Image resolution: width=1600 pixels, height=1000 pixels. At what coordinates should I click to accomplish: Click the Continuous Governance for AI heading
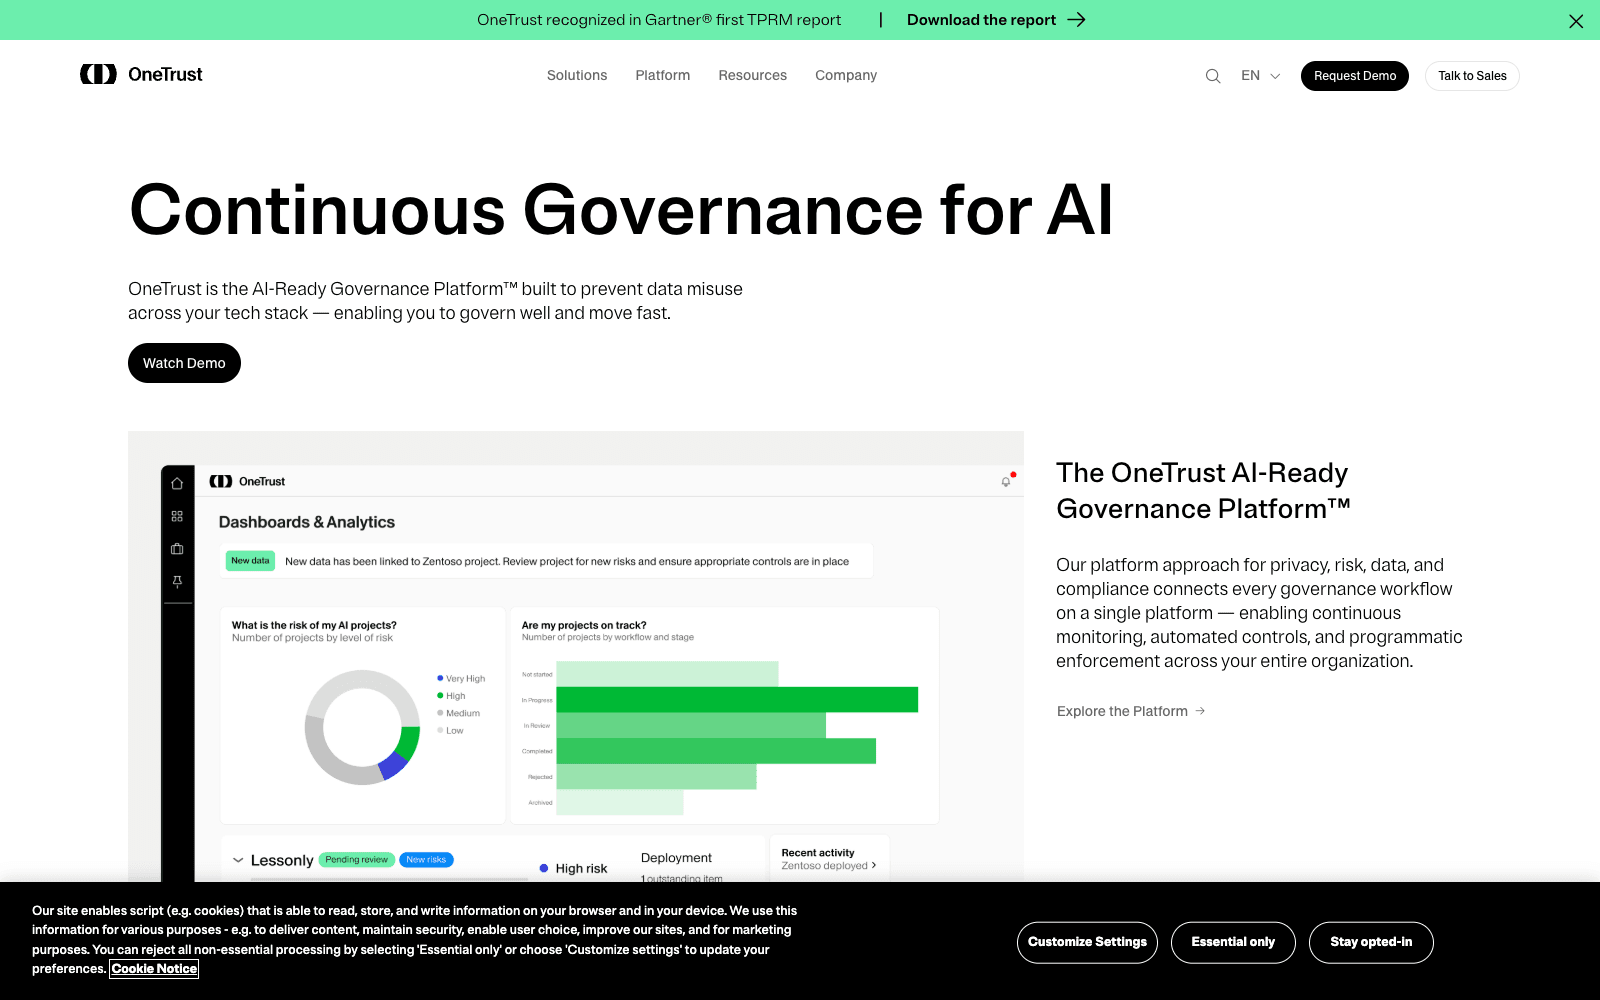[621, 210]
